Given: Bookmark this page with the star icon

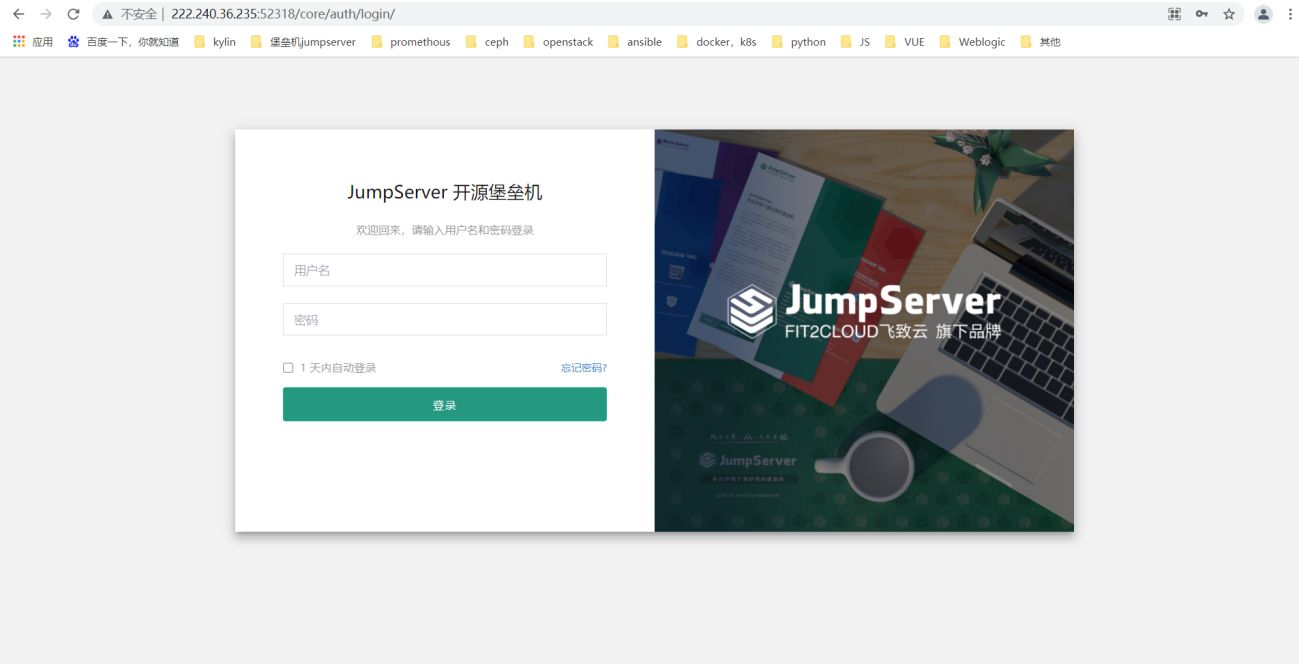Looking at the screenshot, I should (x=1229, y=14).
